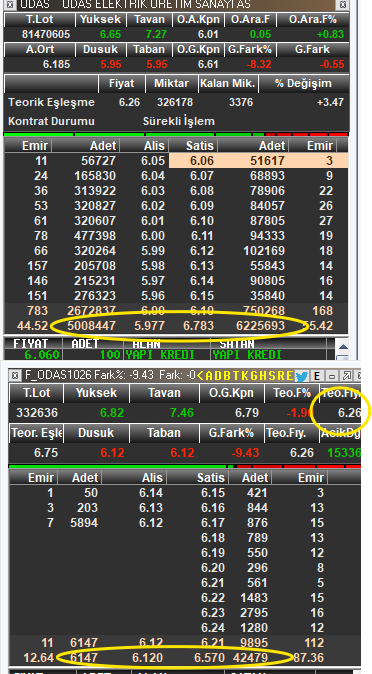Click yellow letter R in F_ODAS1026 title bar
This screenshot has width=372, height=674.
click(280, 376)
